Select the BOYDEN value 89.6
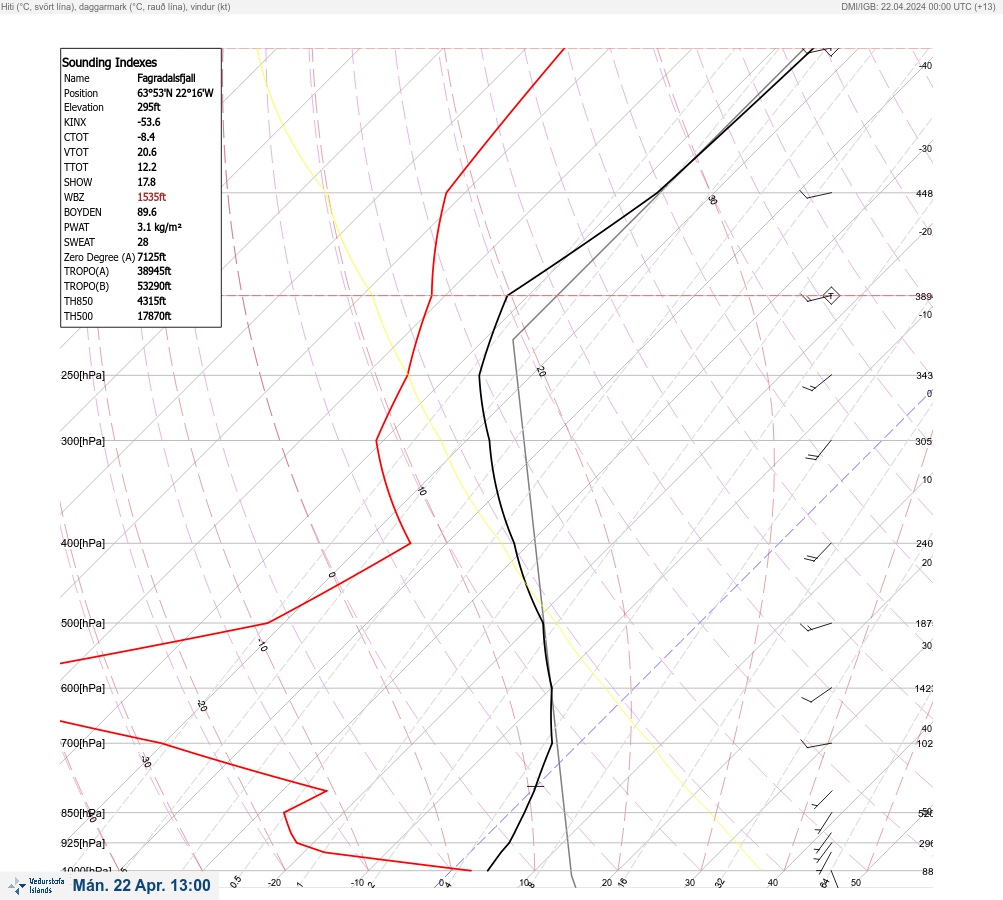 point(146,212)
